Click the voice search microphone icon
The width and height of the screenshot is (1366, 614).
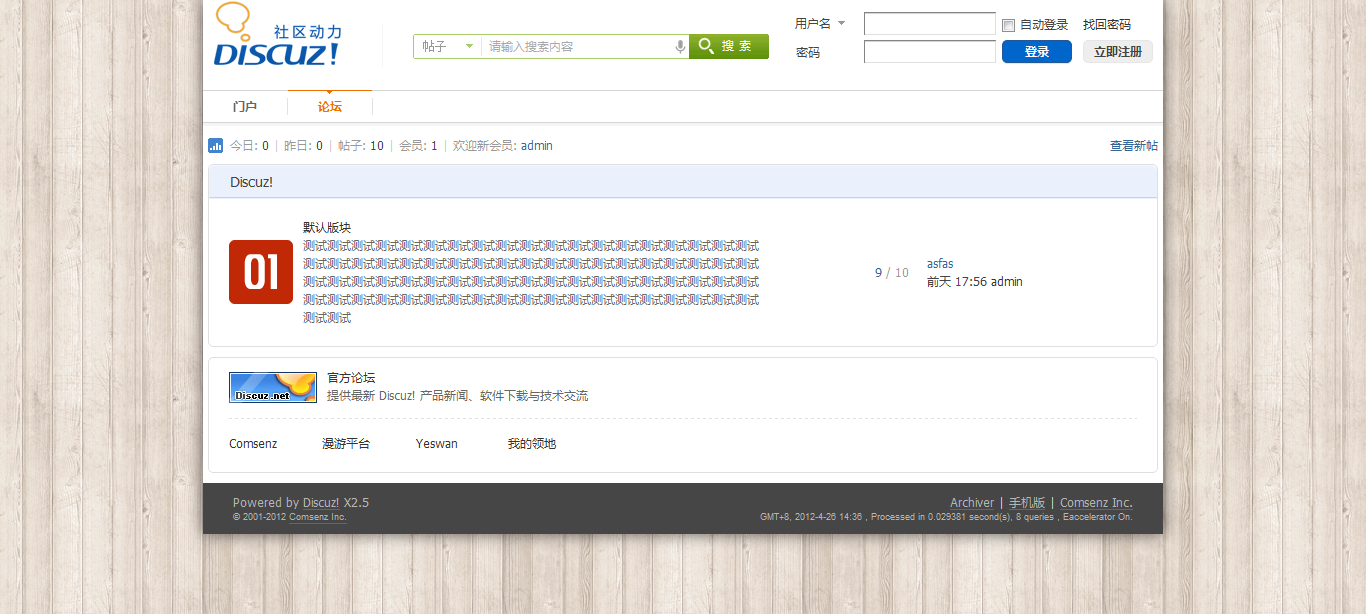680,46
